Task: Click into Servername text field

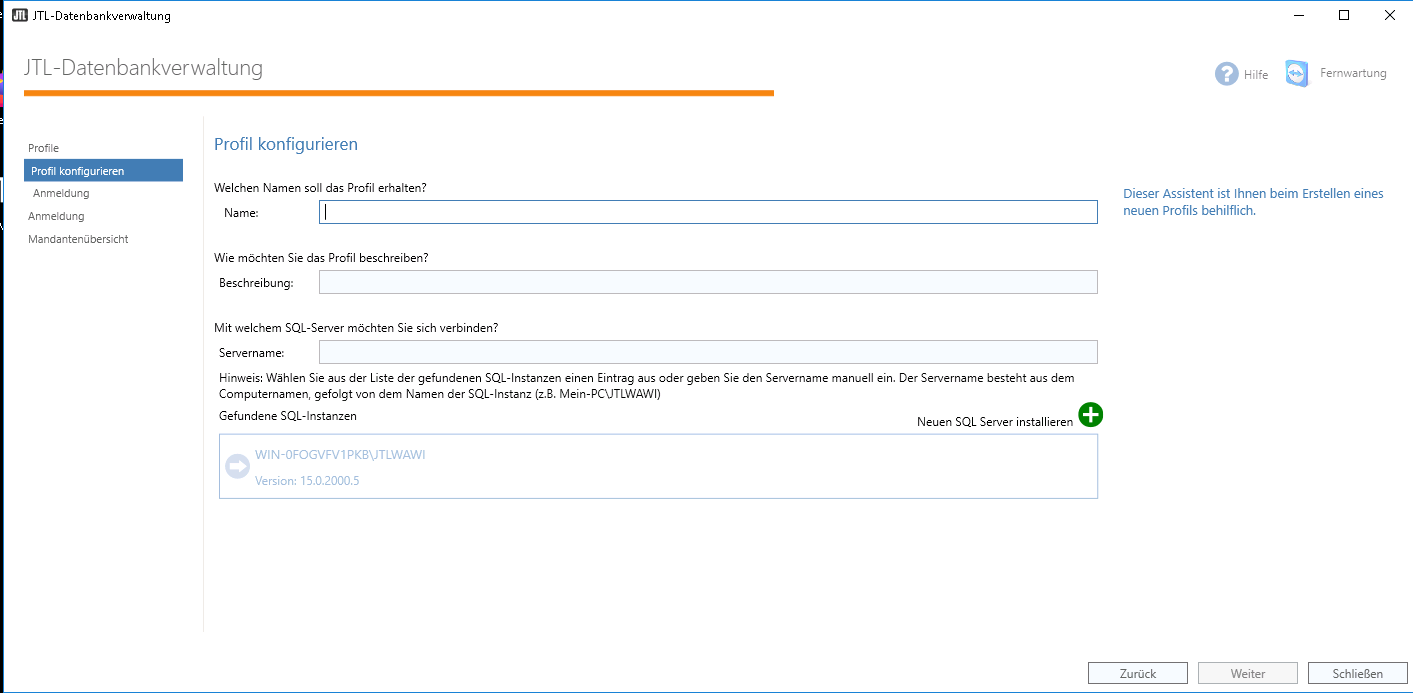Action: click(x=708, y=352)
